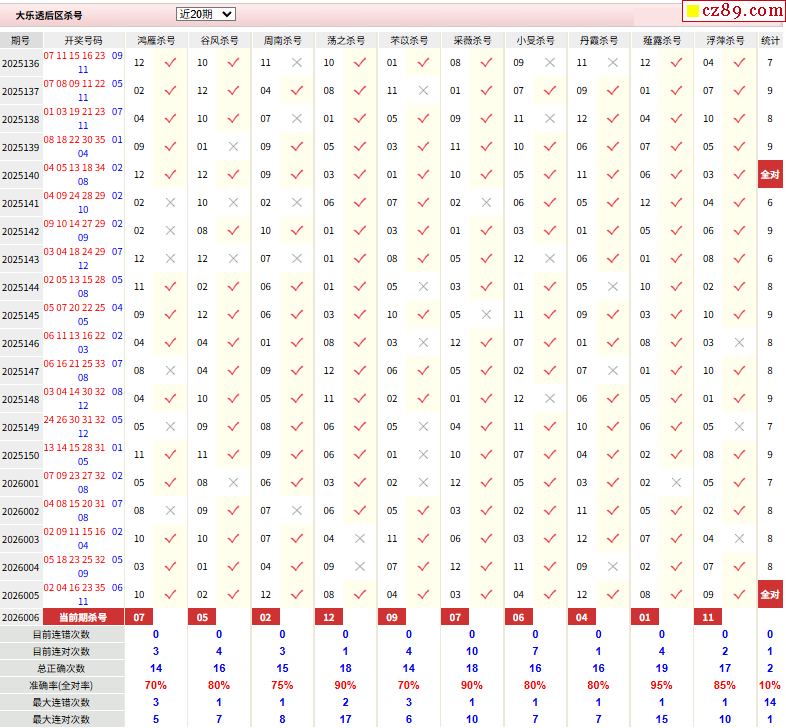Select the 开奖号码 column header
This screenshot has width=786, height=728.
(x=83, y=40)
